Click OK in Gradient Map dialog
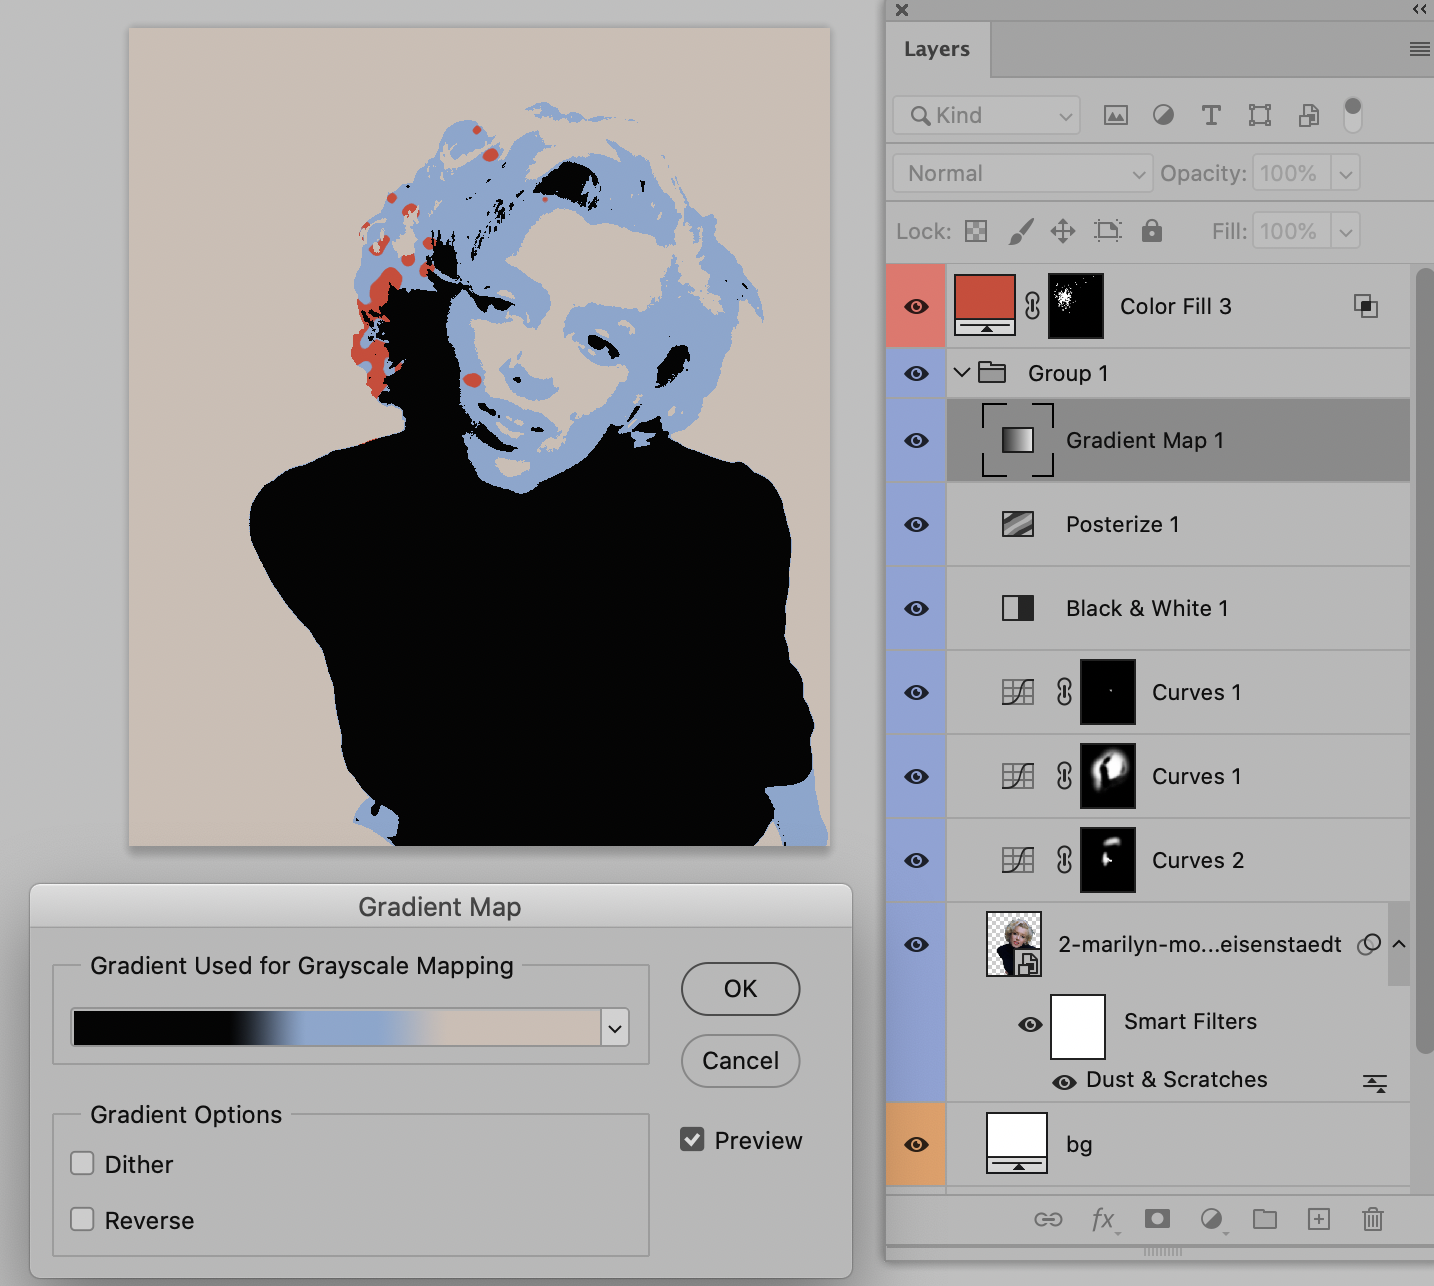Screen dimensions: 1434x1286 pos(741,989)
